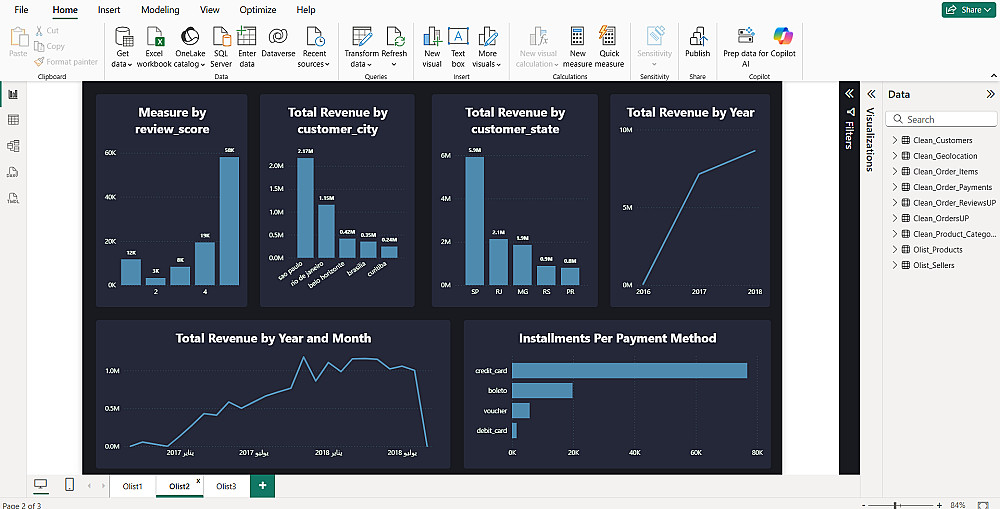Expand the Clean_Geolocation table

pyautogui.click(x=894, y=156)
